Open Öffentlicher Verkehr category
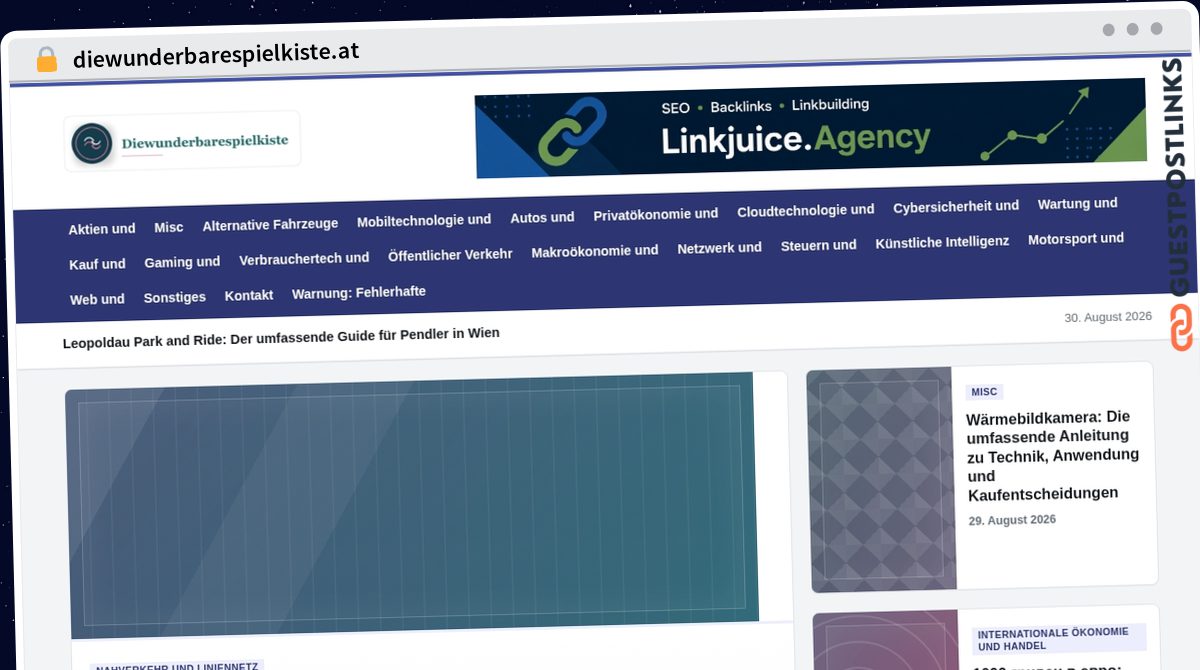The image size is (1200, 670). tap(450, 255)
